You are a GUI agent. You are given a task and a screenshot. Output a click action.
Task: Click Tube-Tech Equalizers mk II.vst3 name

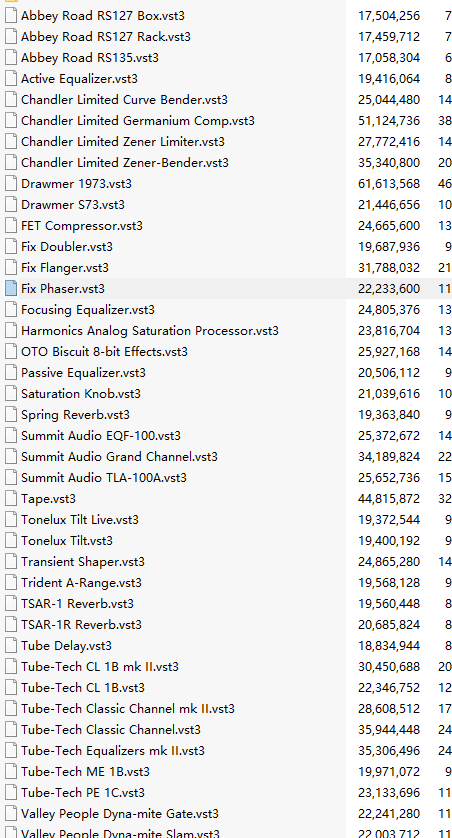[113, 751]
